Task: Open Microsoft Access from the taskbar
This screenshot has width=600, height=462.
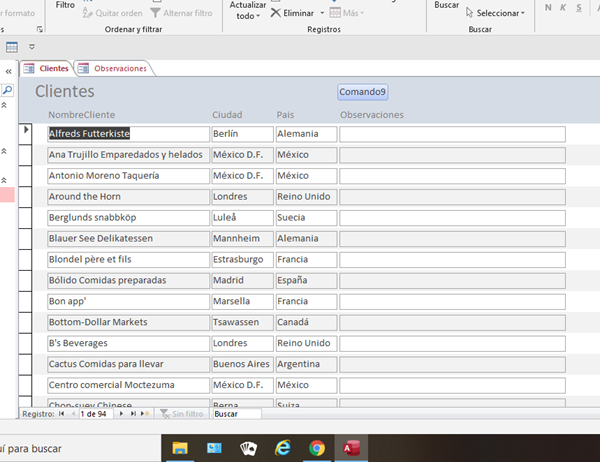Action: [351, 448]
